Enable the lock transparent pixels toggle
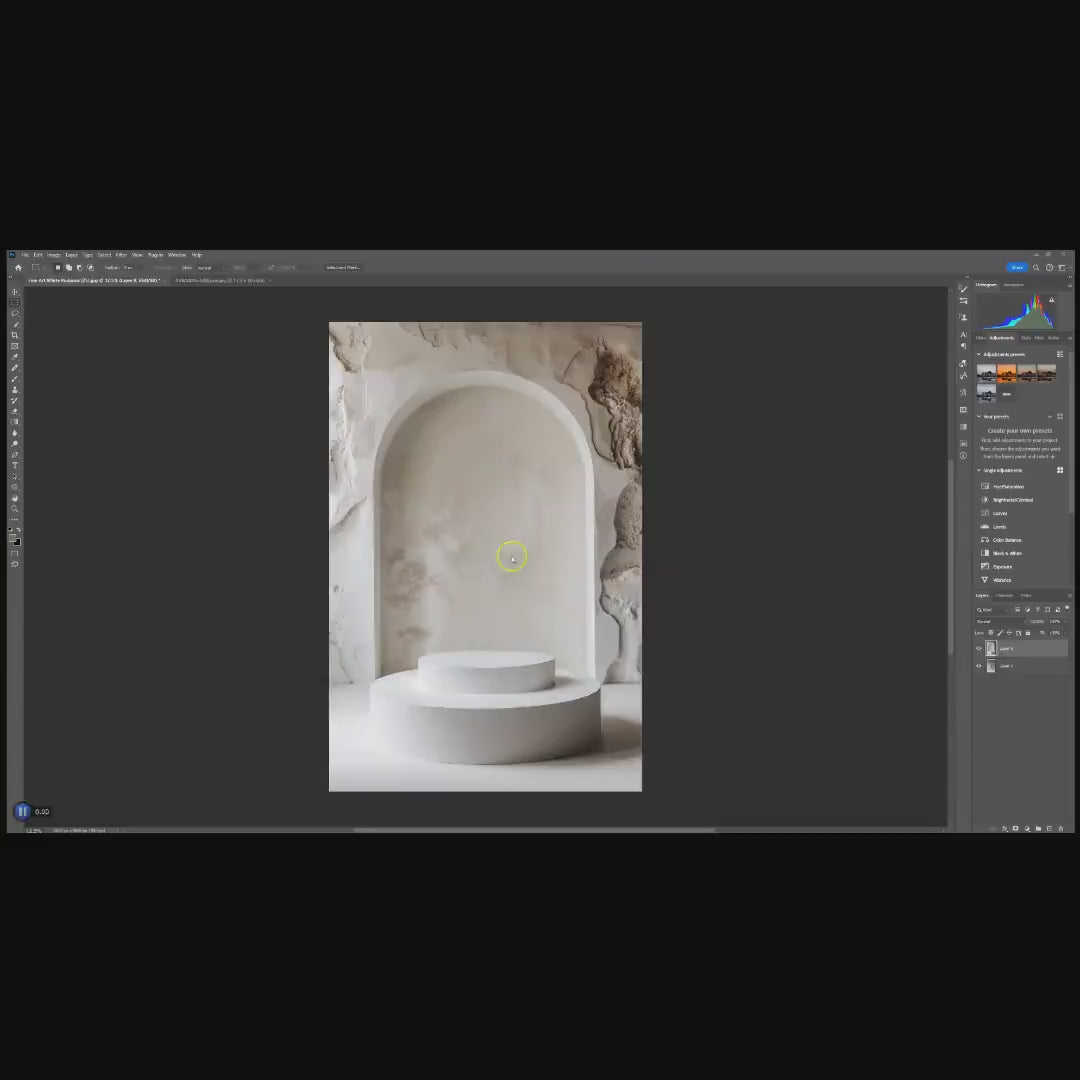1080x1080 pixels. click(991, 633)
